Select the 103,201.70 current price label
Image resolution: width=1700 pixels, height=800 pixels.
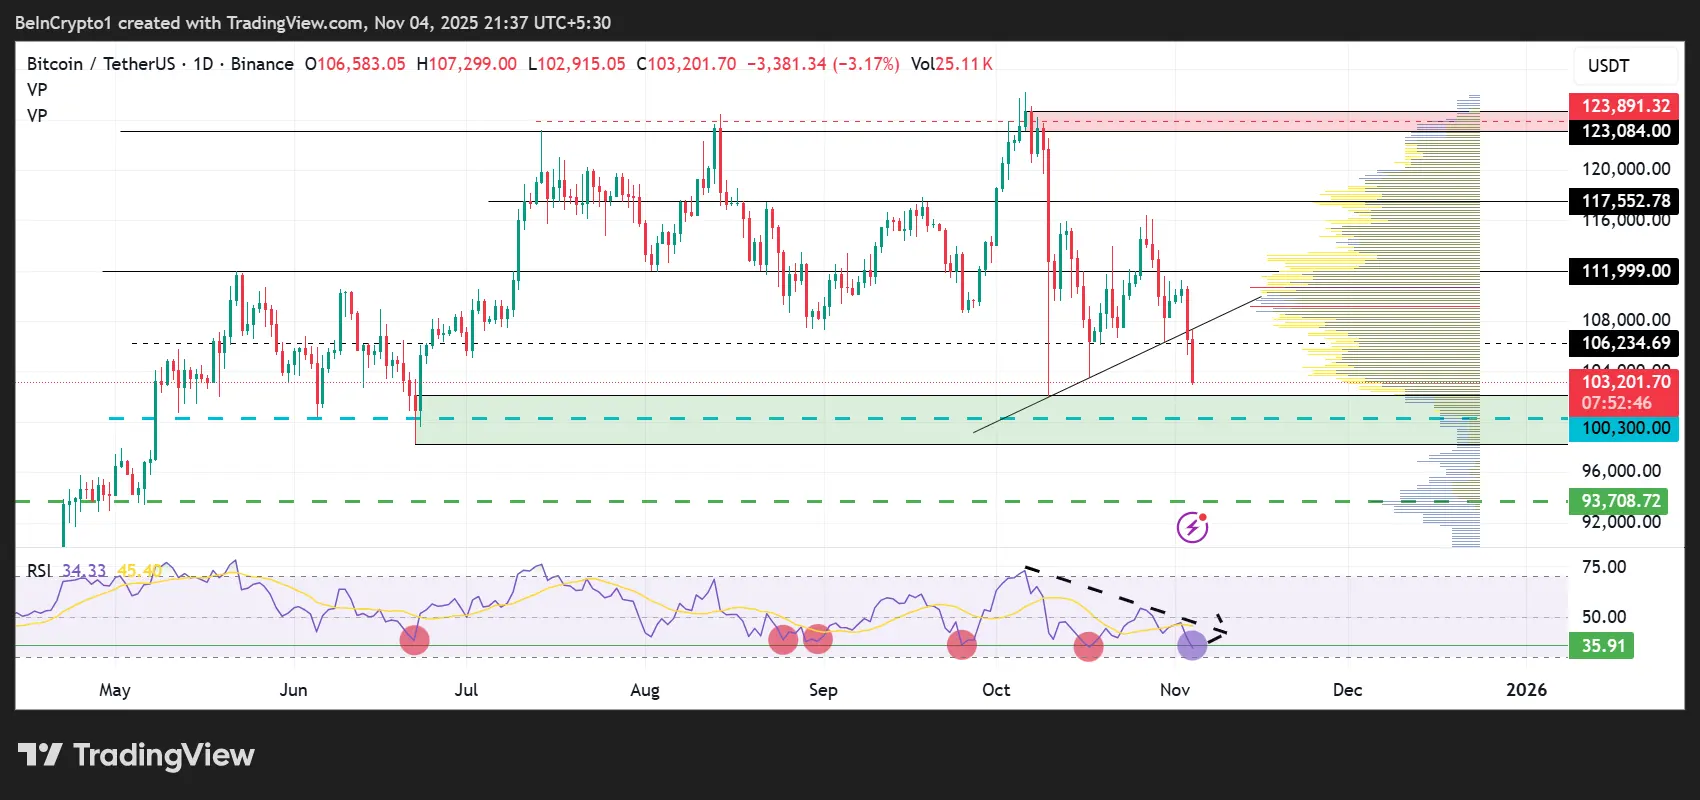[x=1624, y=382]
